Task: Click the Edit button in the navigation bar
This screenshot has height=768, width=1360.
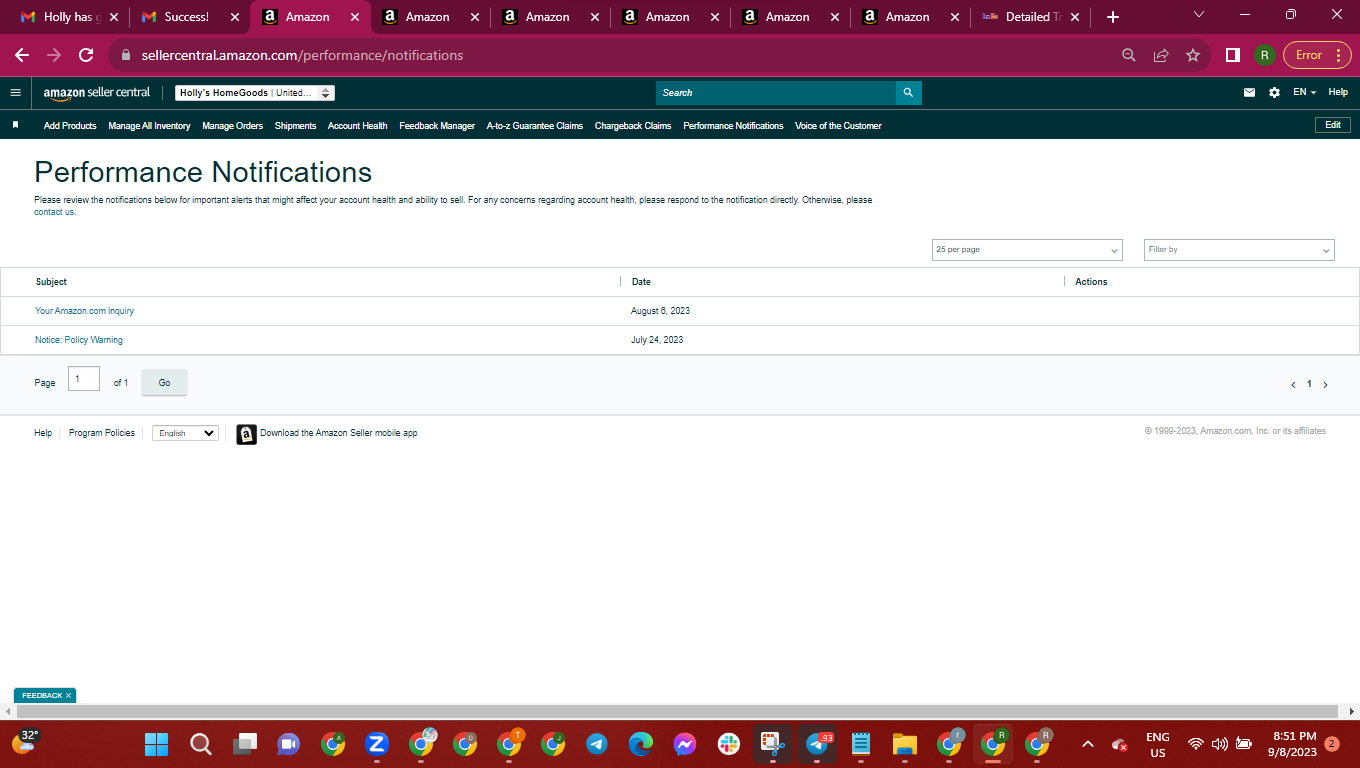Action: pos(1333,125)
